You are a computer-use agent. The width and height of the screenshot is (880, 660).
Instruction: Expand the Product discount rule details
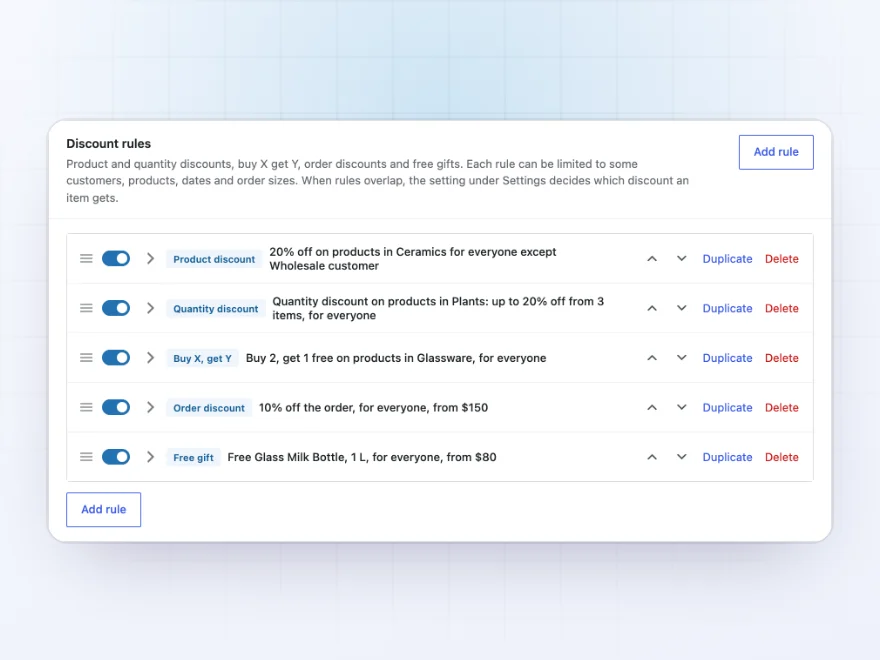pyautogui.click(x=150, y=259)
